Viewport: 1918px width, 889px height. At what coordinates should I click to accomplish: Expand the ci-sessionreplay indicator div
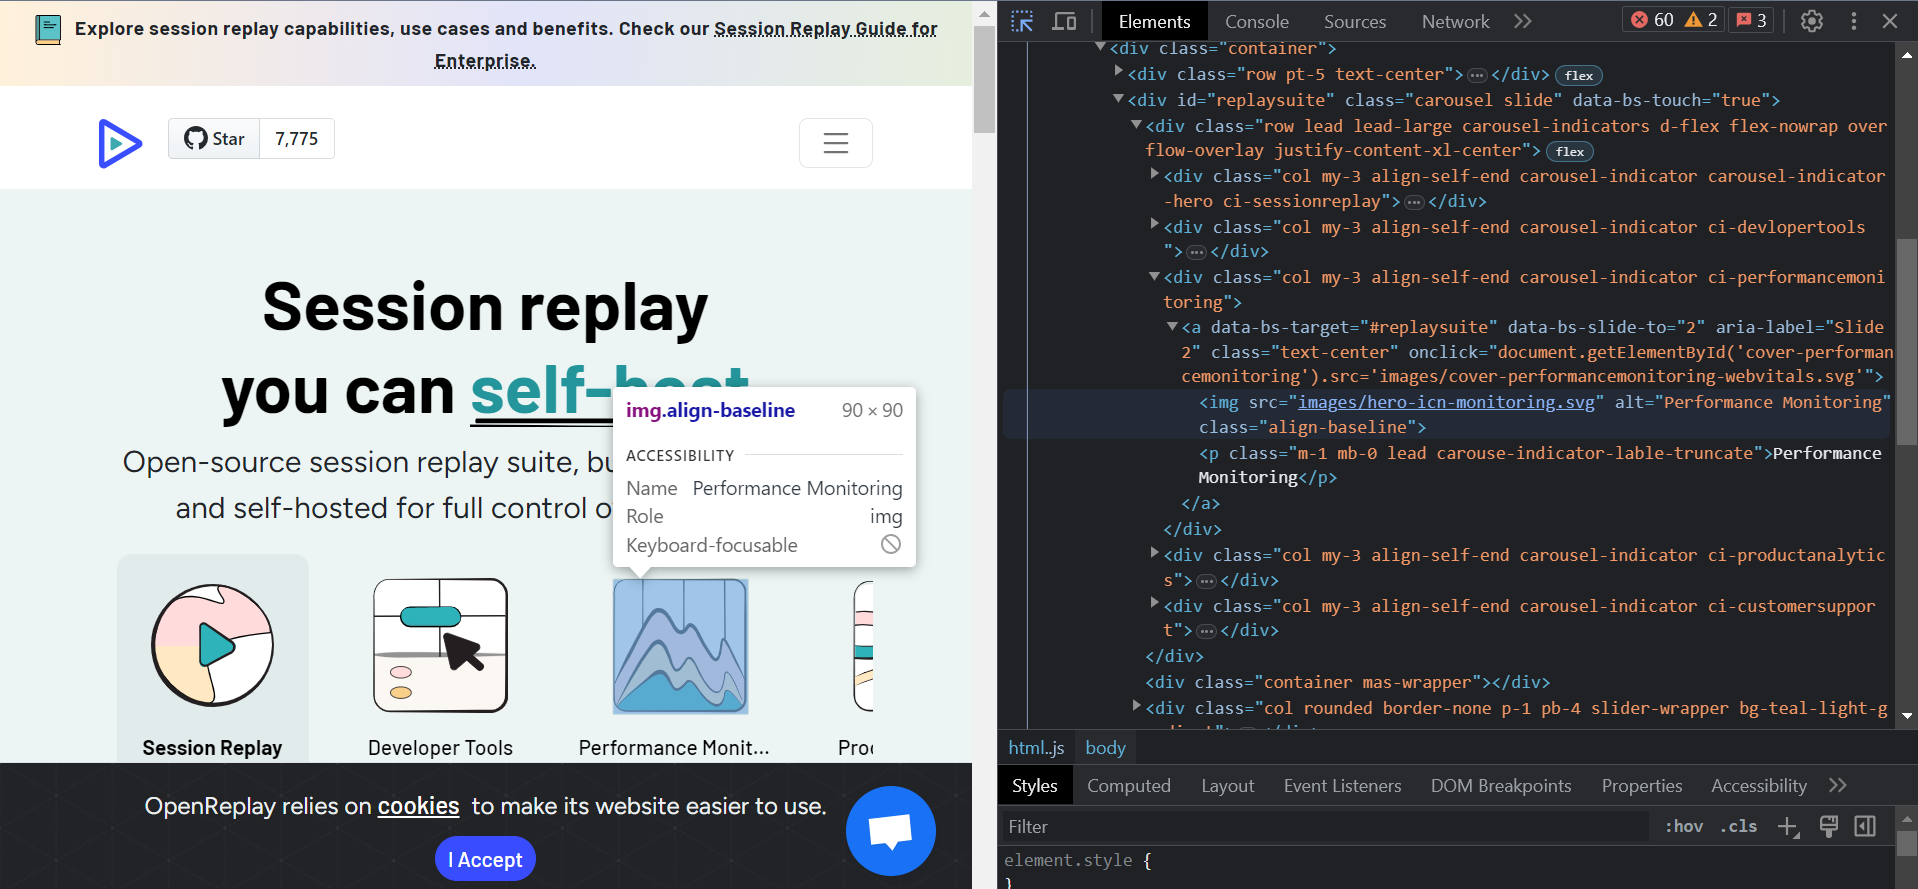[1155, 174]
